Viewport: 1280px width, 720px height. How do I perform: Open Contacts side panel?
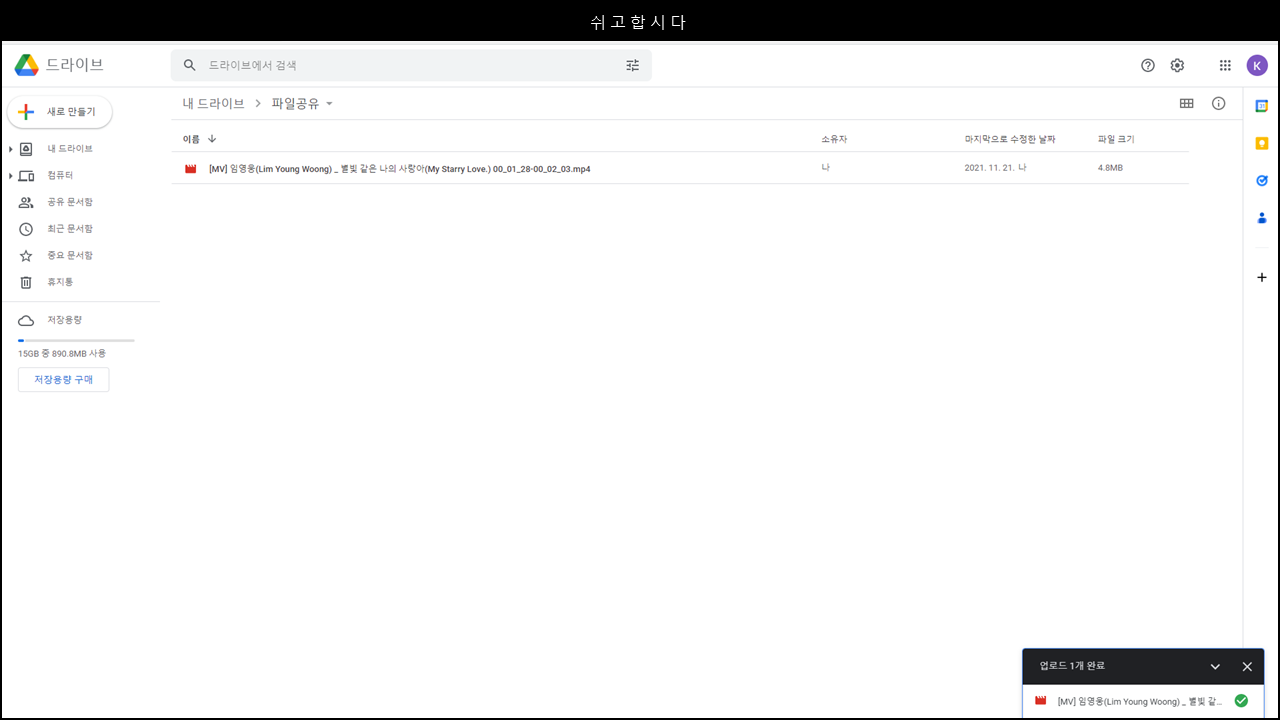pyautogui.click(x=1262, y=217)
